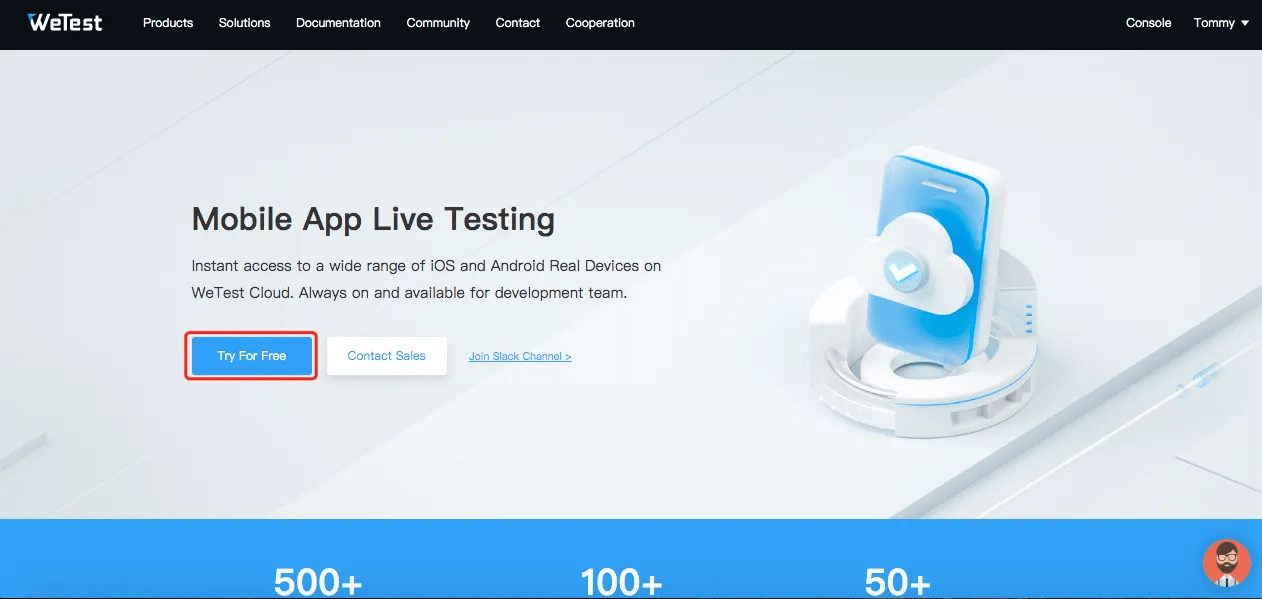The image size is (1262, 599).
Task: Click the 500+ statistic
Action: 318,582
